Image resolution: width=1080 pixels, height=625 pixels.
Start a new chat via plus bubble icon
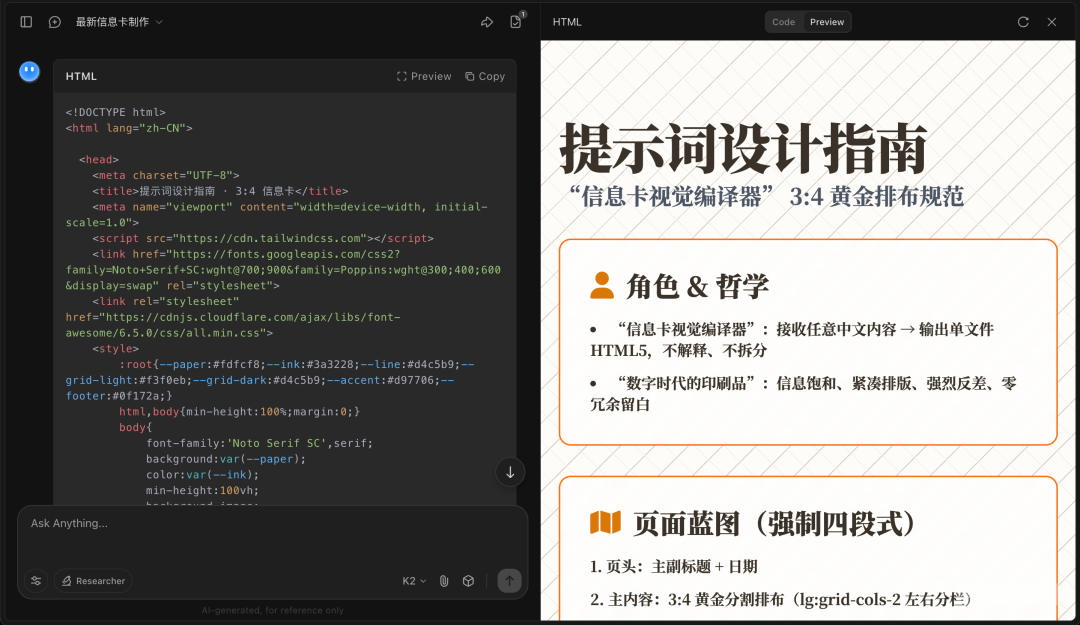[54, 22]
